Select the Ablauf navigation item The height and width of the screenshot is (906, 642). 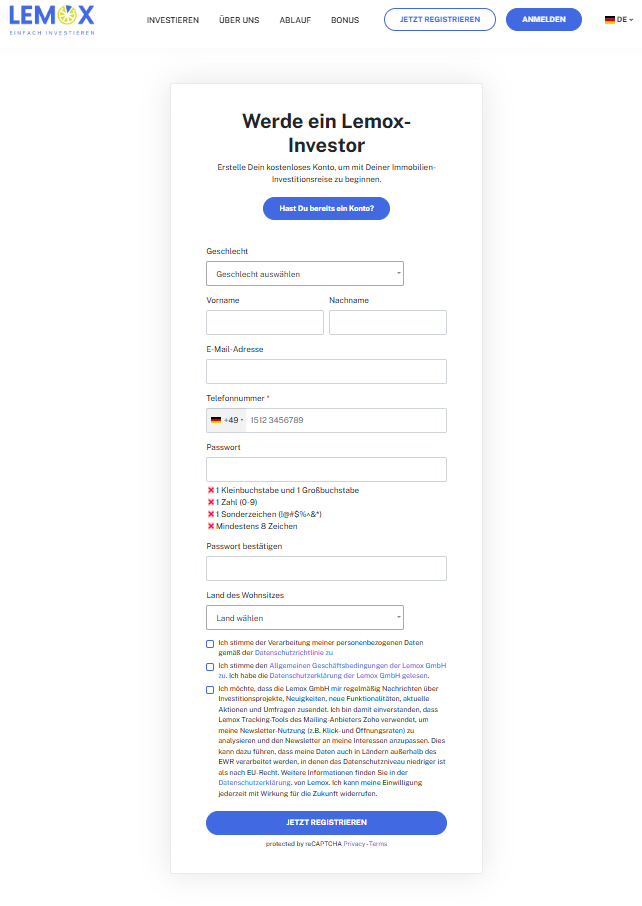coord(295,20)
